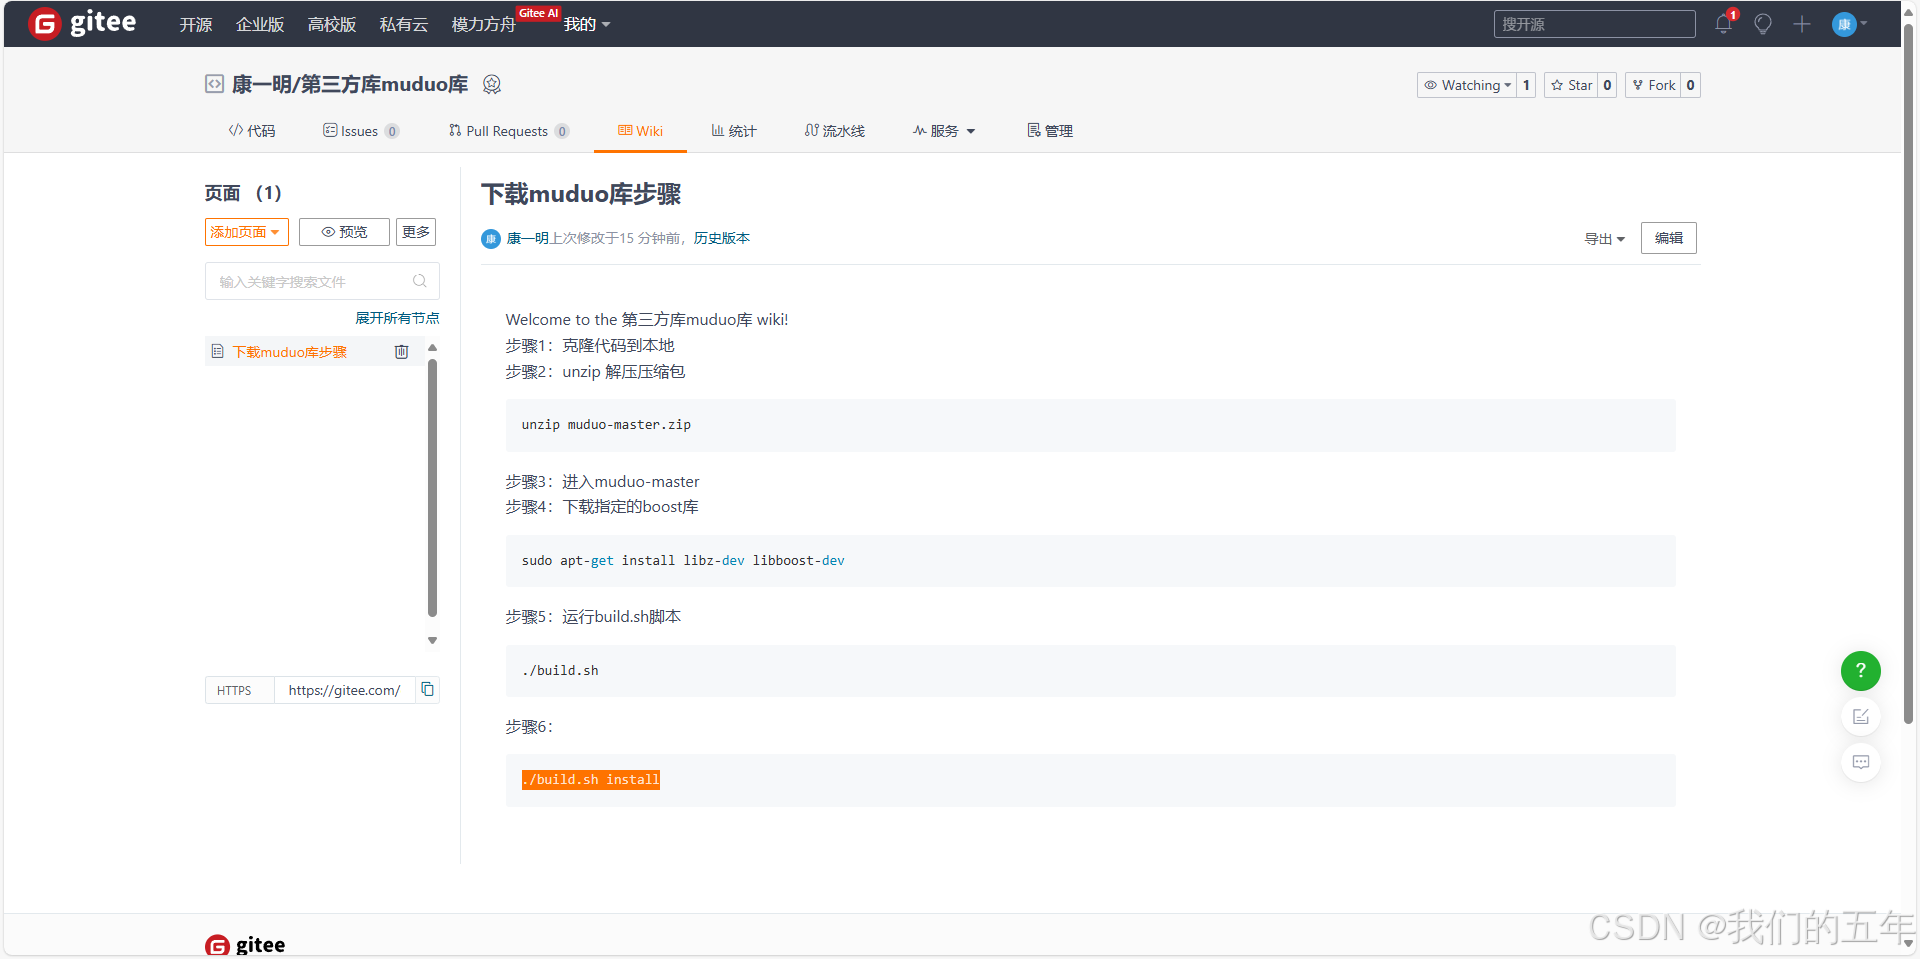
Task: Open the Pull Requests tab
Action: [x=507, y=131]
